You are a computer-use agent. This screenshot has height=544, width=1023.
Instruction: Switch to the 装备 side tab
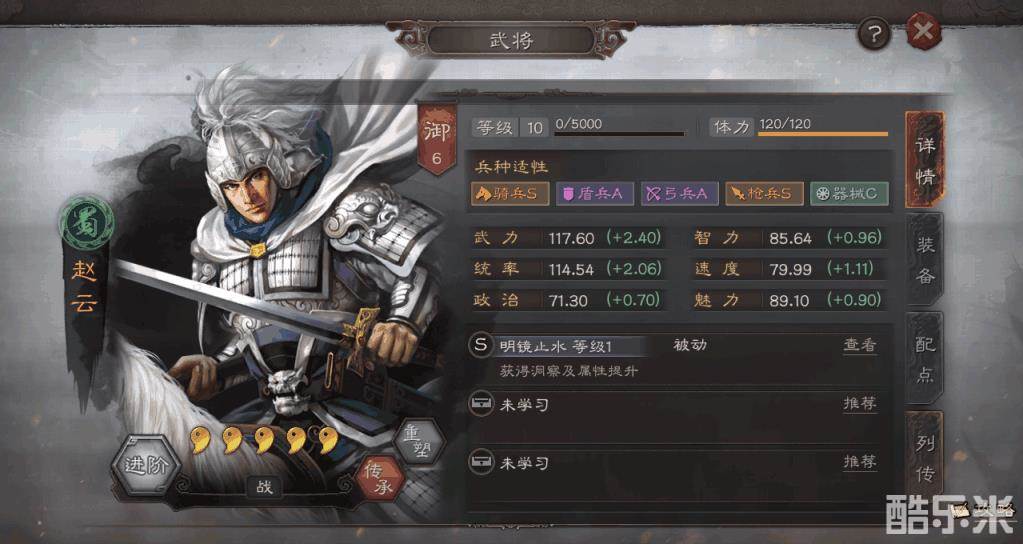pyautogui.click(x=924, y=260)
